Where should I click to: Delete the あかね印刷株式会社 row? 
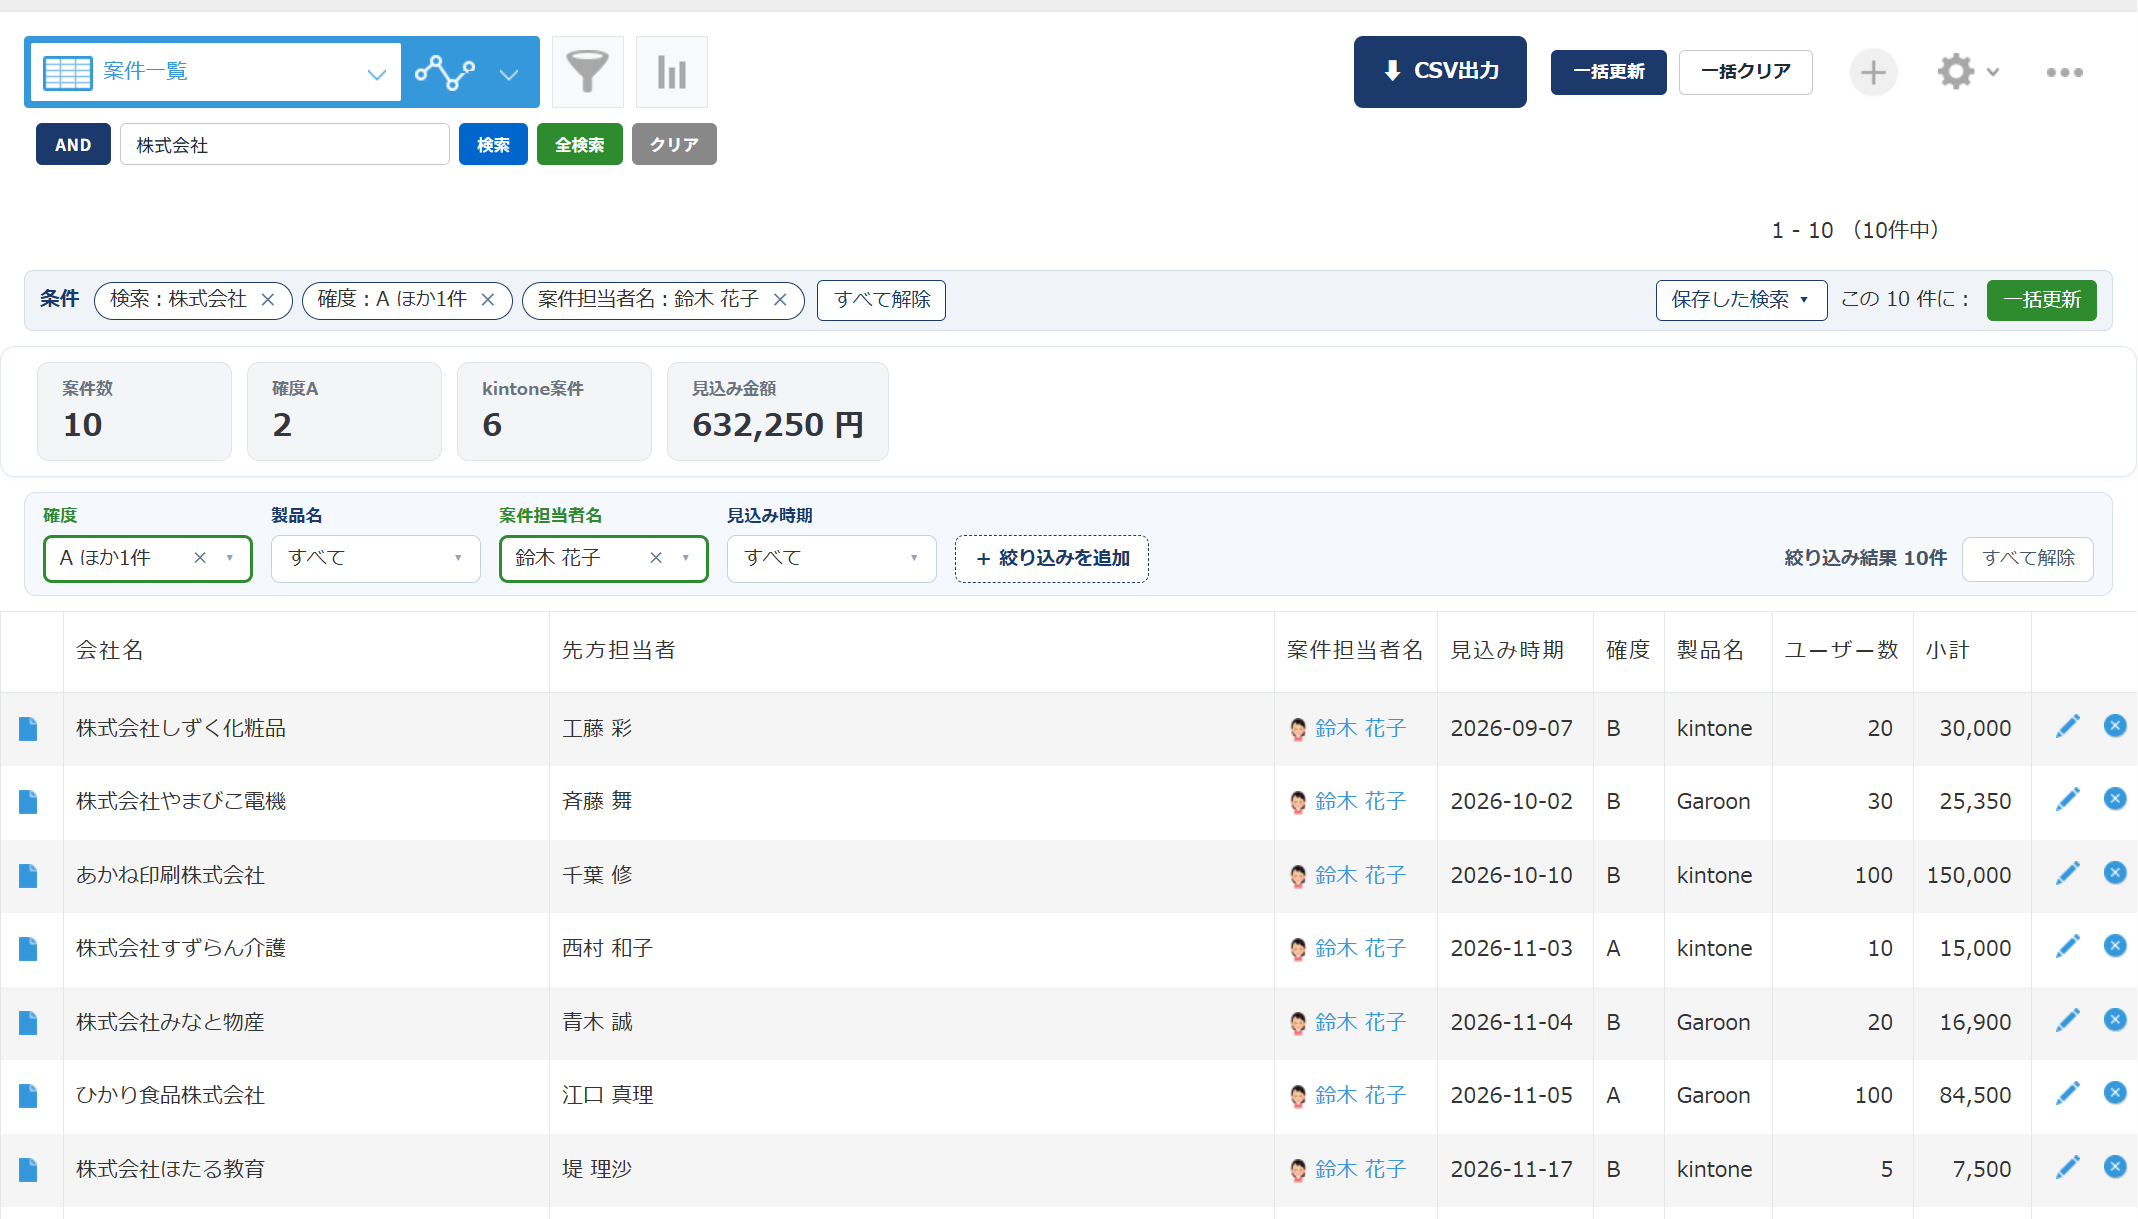[x=2114, y=873]
